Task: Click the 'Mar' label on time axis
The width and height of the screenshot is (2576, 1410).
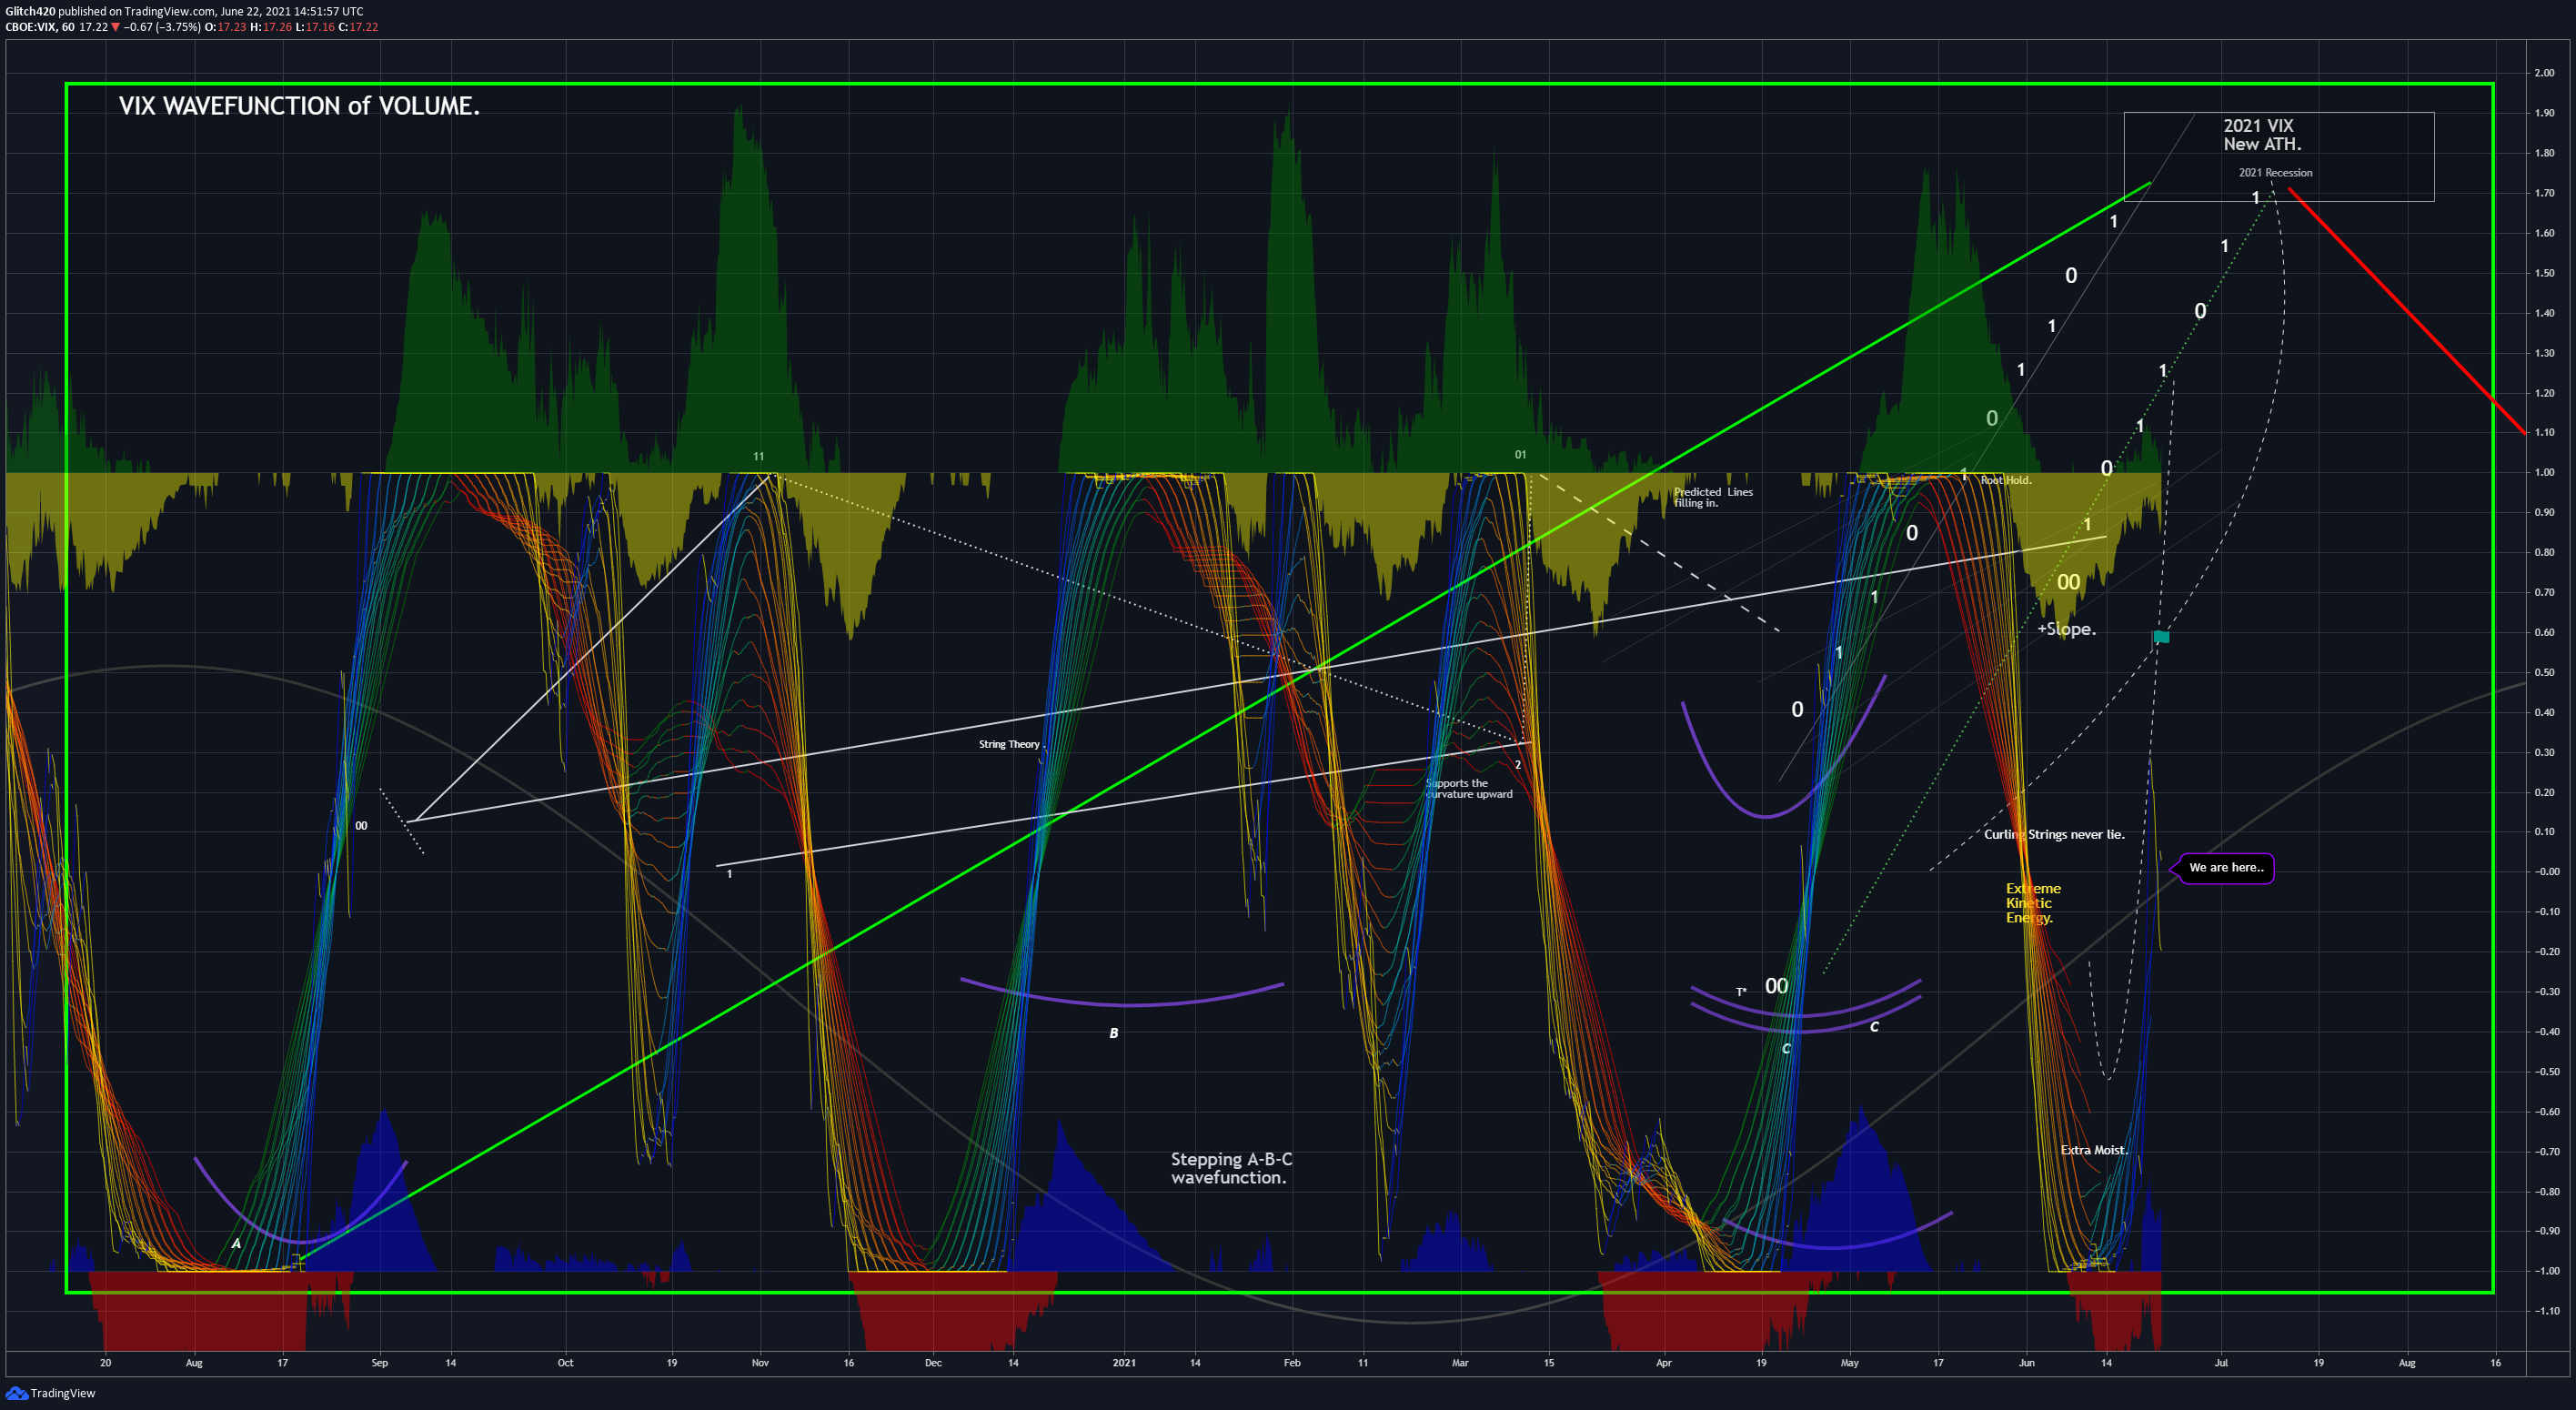Action: pos(1460,1363)
